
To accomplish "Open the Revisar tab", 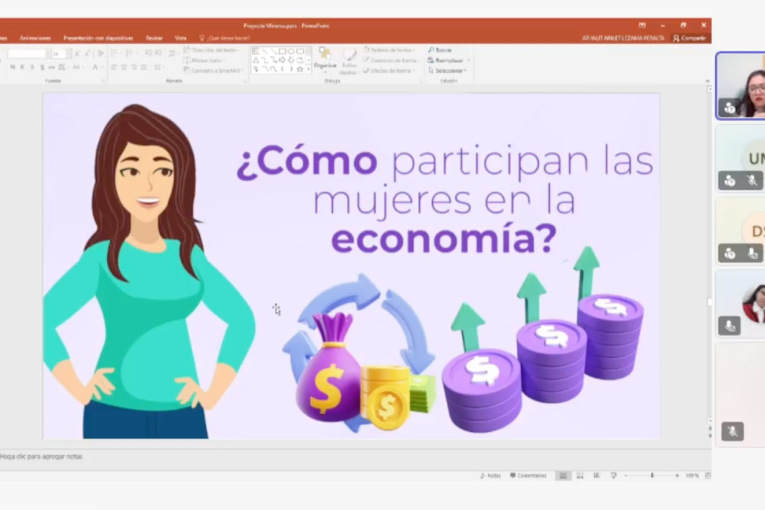I will pos(154,38).
